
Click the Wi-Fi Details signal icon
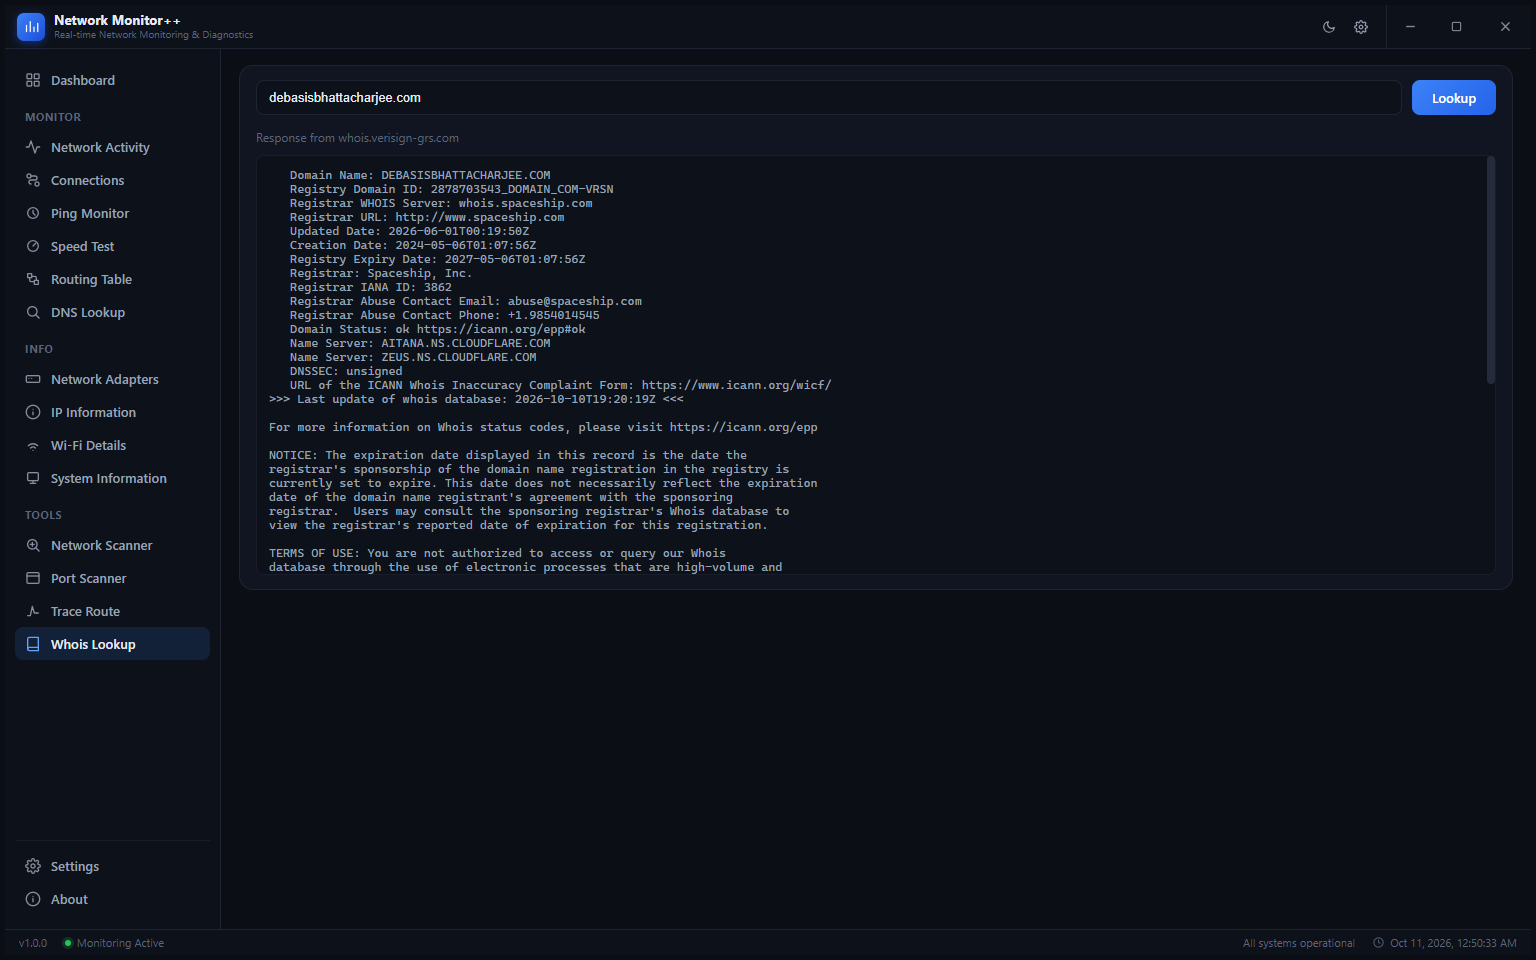click(x=33, y=445)
